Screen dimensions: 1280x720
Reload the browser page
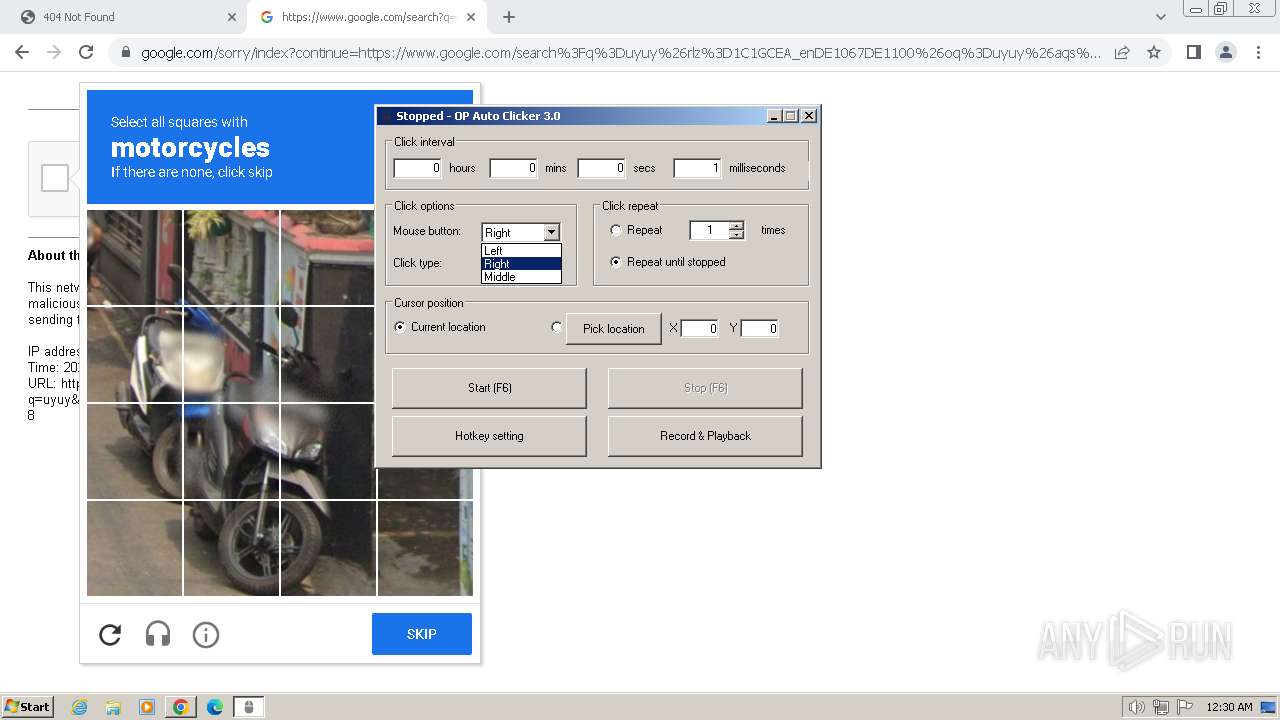pos(86,52)
